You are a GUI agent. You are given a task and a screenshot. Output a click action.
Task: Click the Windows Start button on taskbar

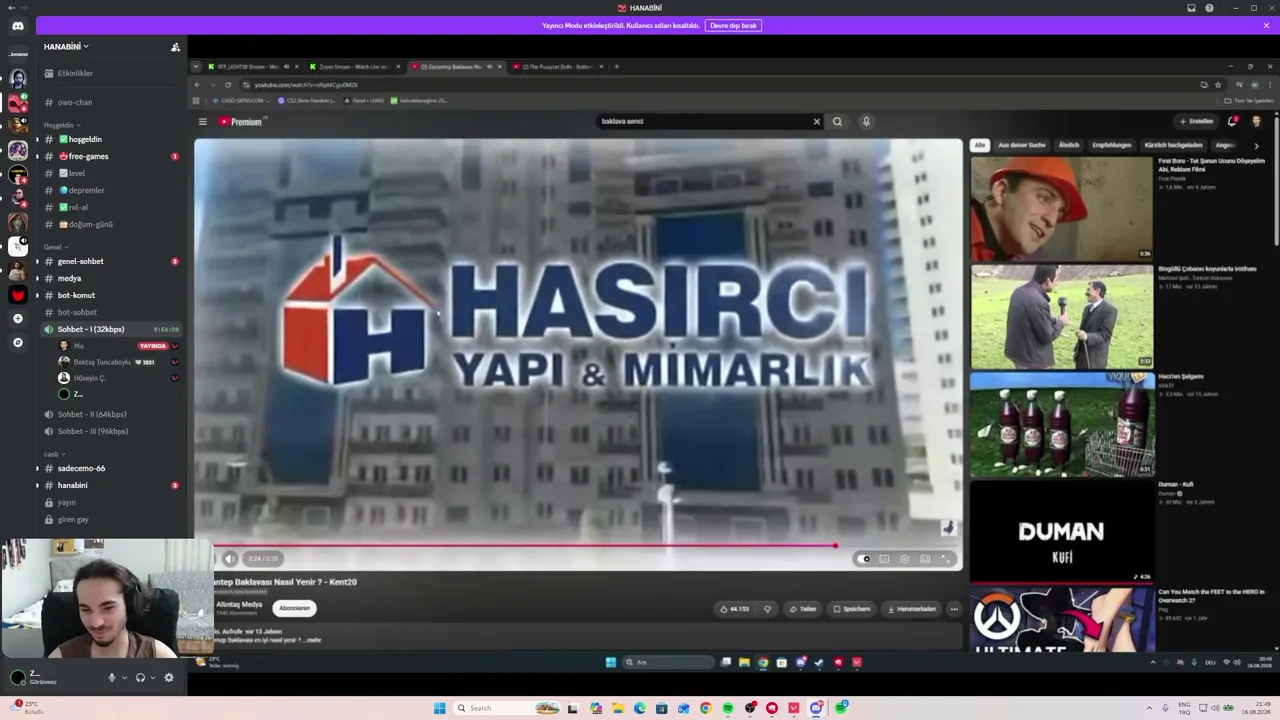(439, 708)
